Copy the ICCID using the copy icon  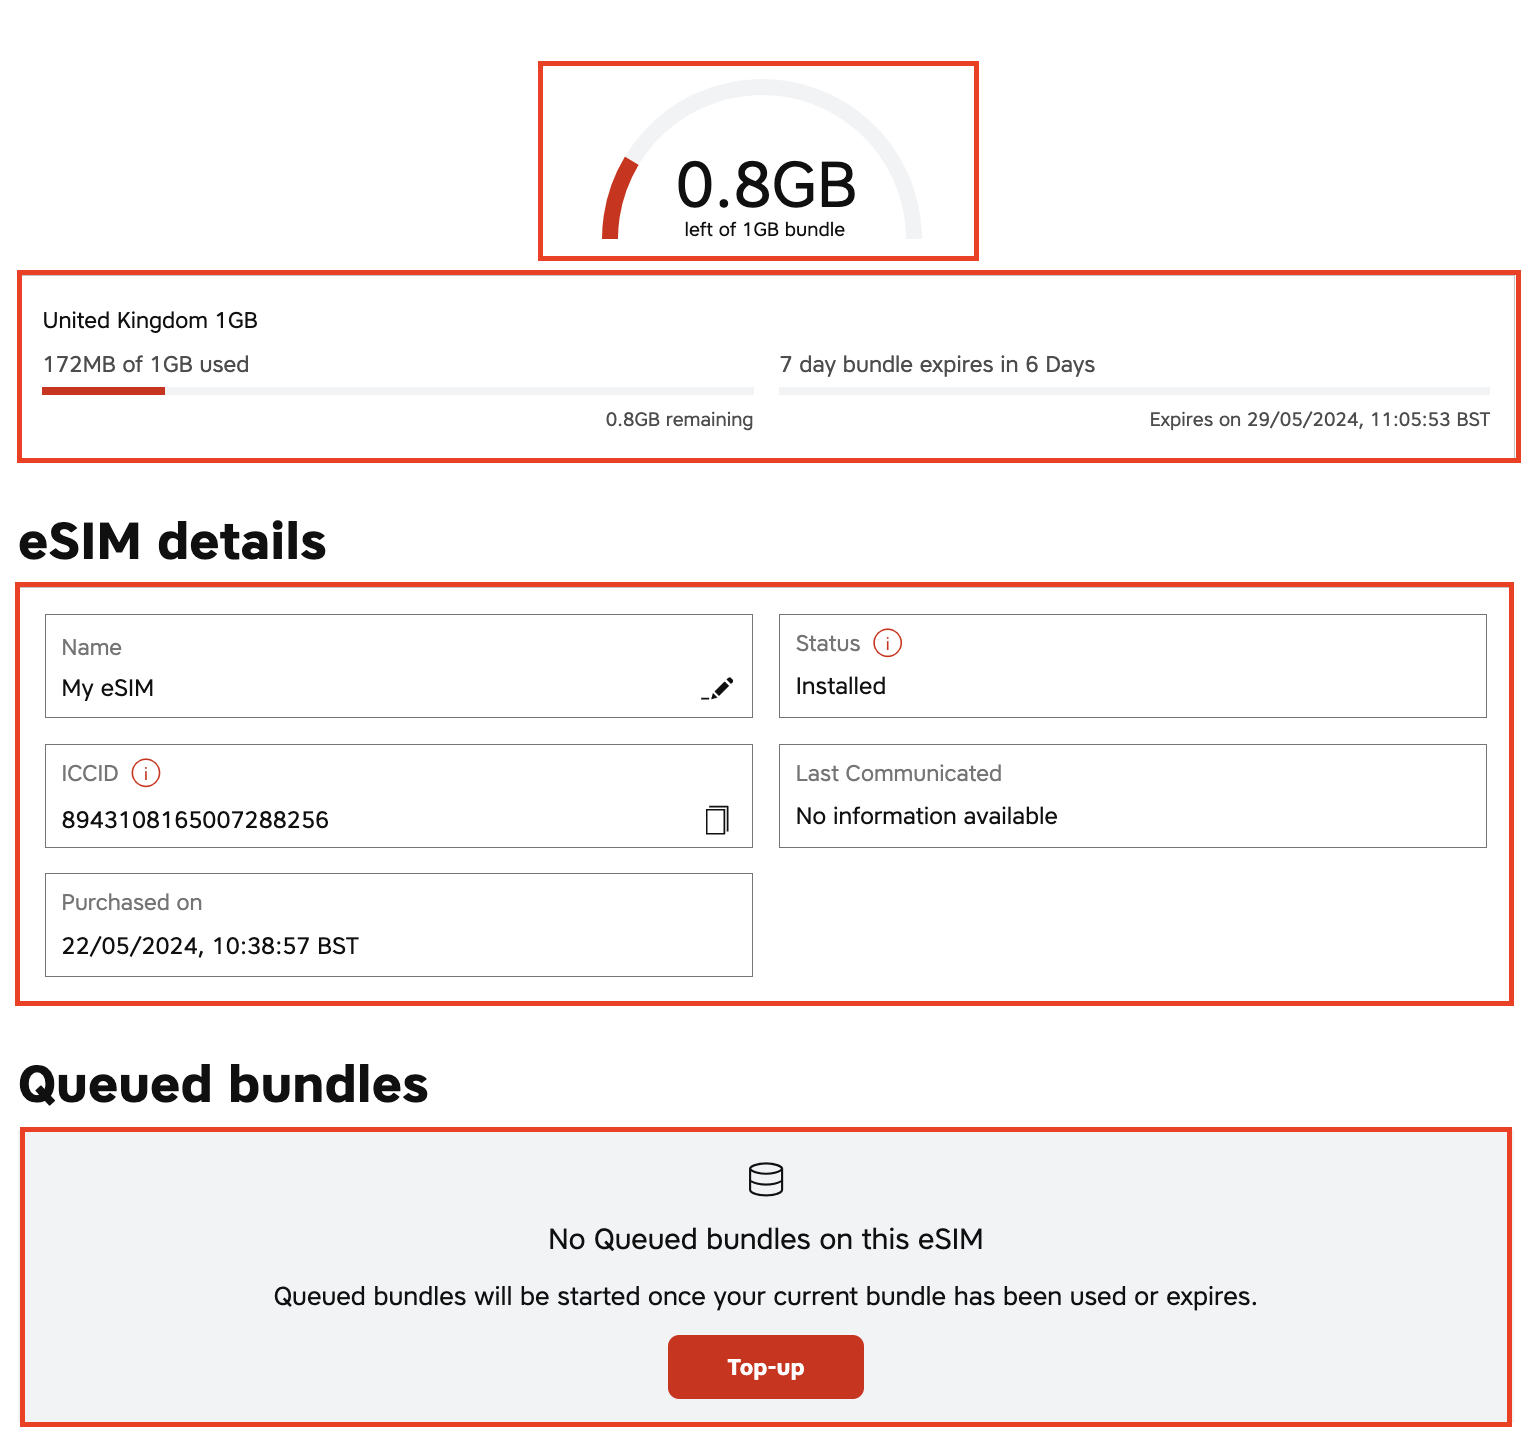pos(717,820)
